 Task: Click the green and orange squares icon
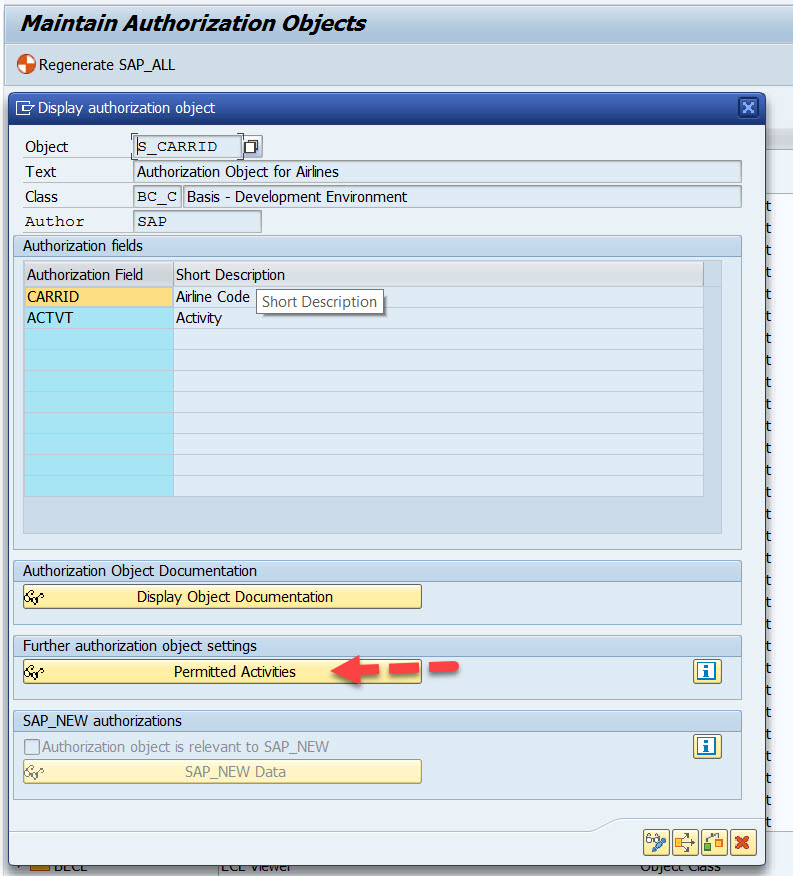[714, 842]
